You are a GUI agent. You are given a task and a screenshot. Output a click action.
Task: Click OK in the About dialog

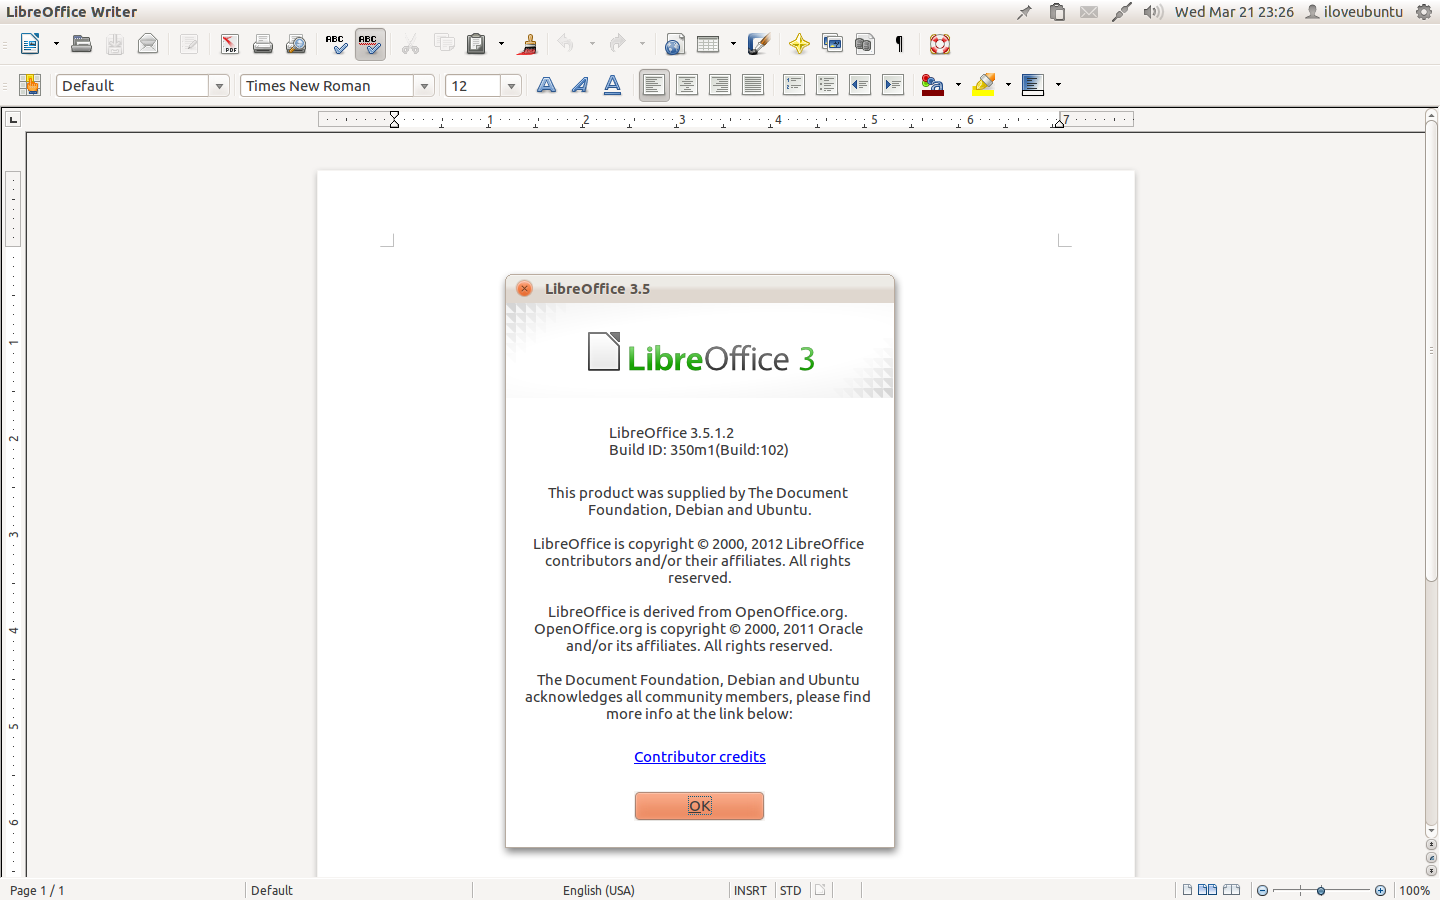click(699, 806)
